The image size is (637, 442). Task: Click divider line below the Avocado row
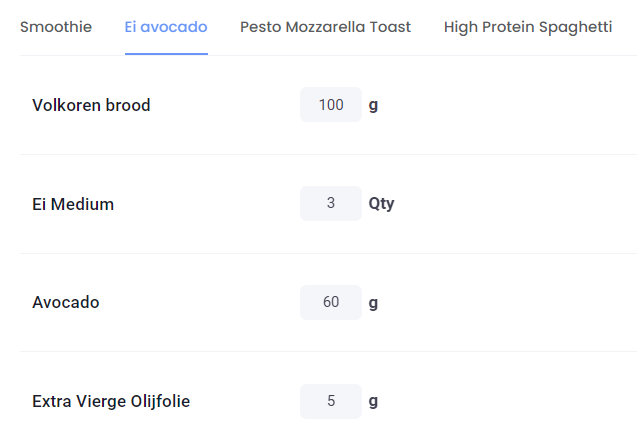[328, 351]
